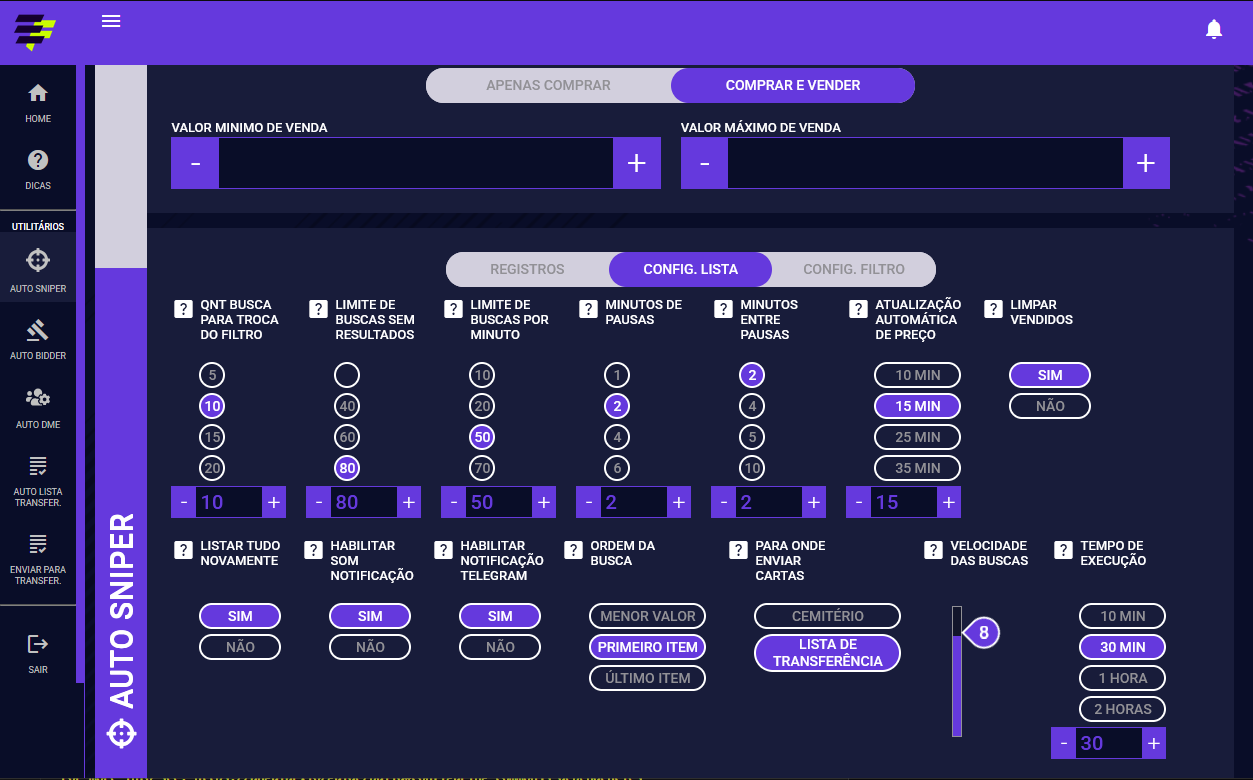Select Apenas Comprar mode
Image resolution: width=1253 pixels, height=780 pixels.
pyautogui.click(x=548, y=85)
